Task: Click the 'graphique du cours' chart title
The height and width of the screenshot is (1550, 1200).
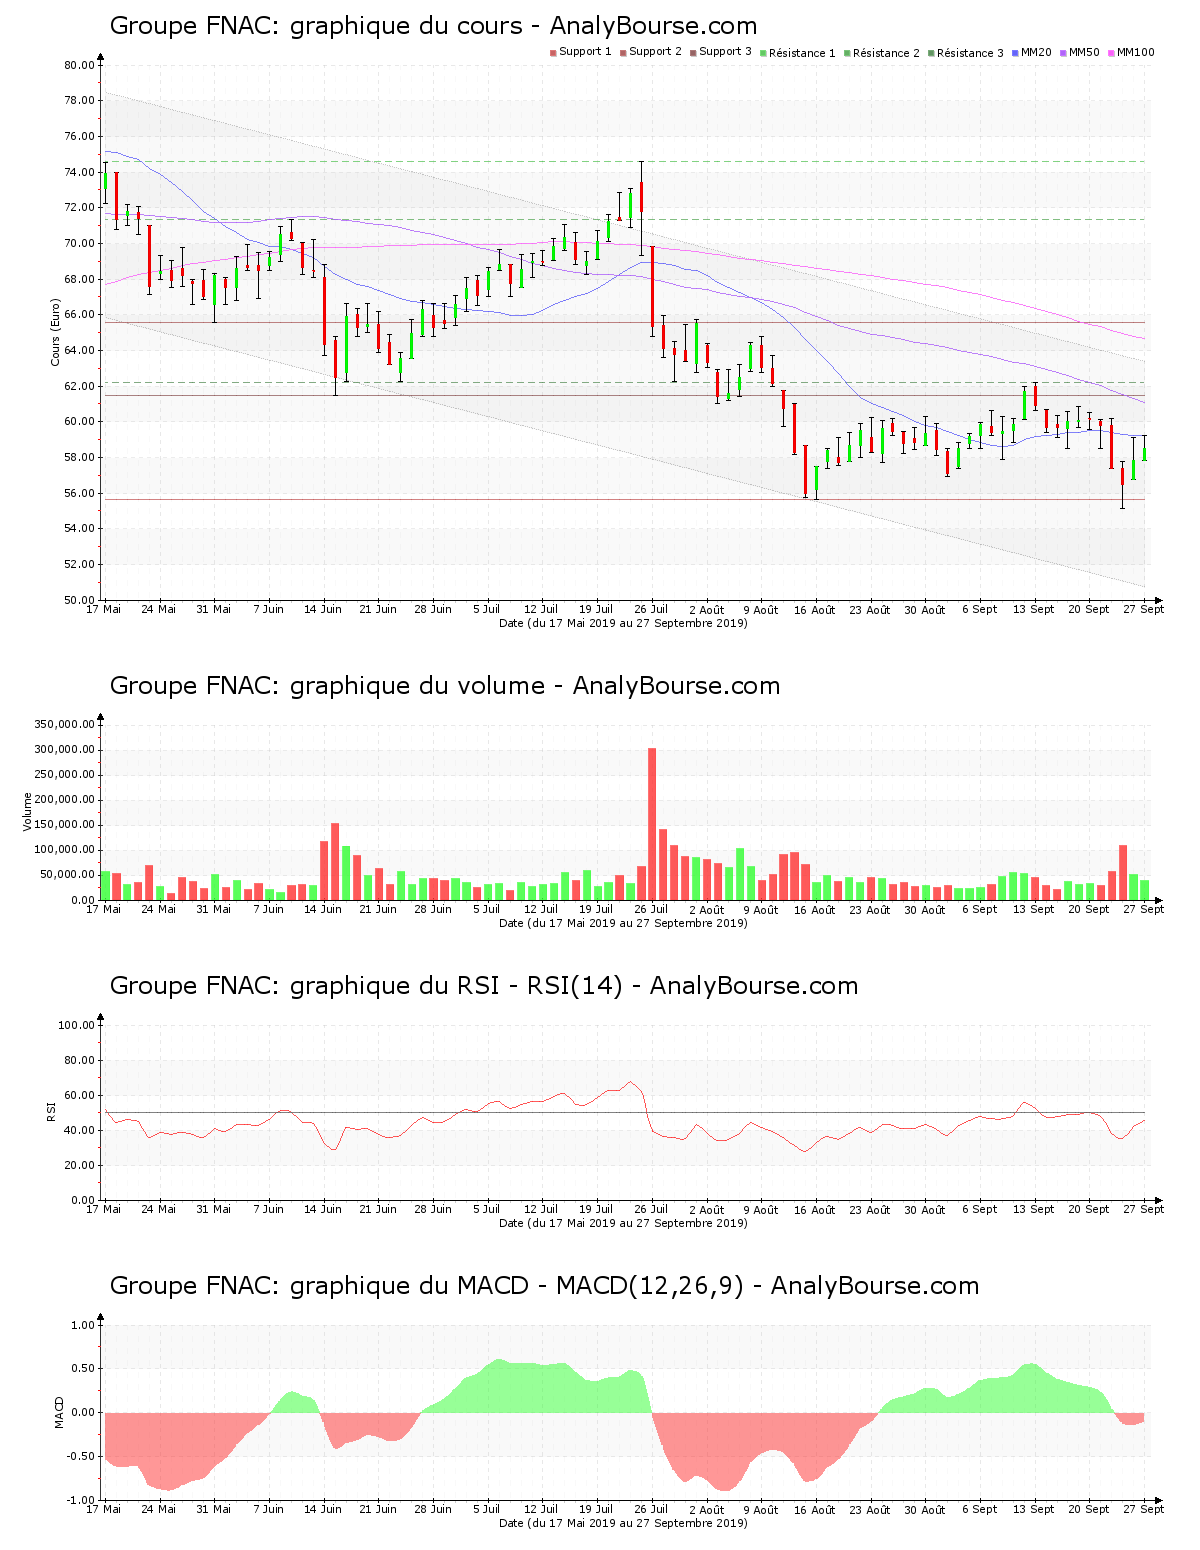Action: tap(434, 26)
